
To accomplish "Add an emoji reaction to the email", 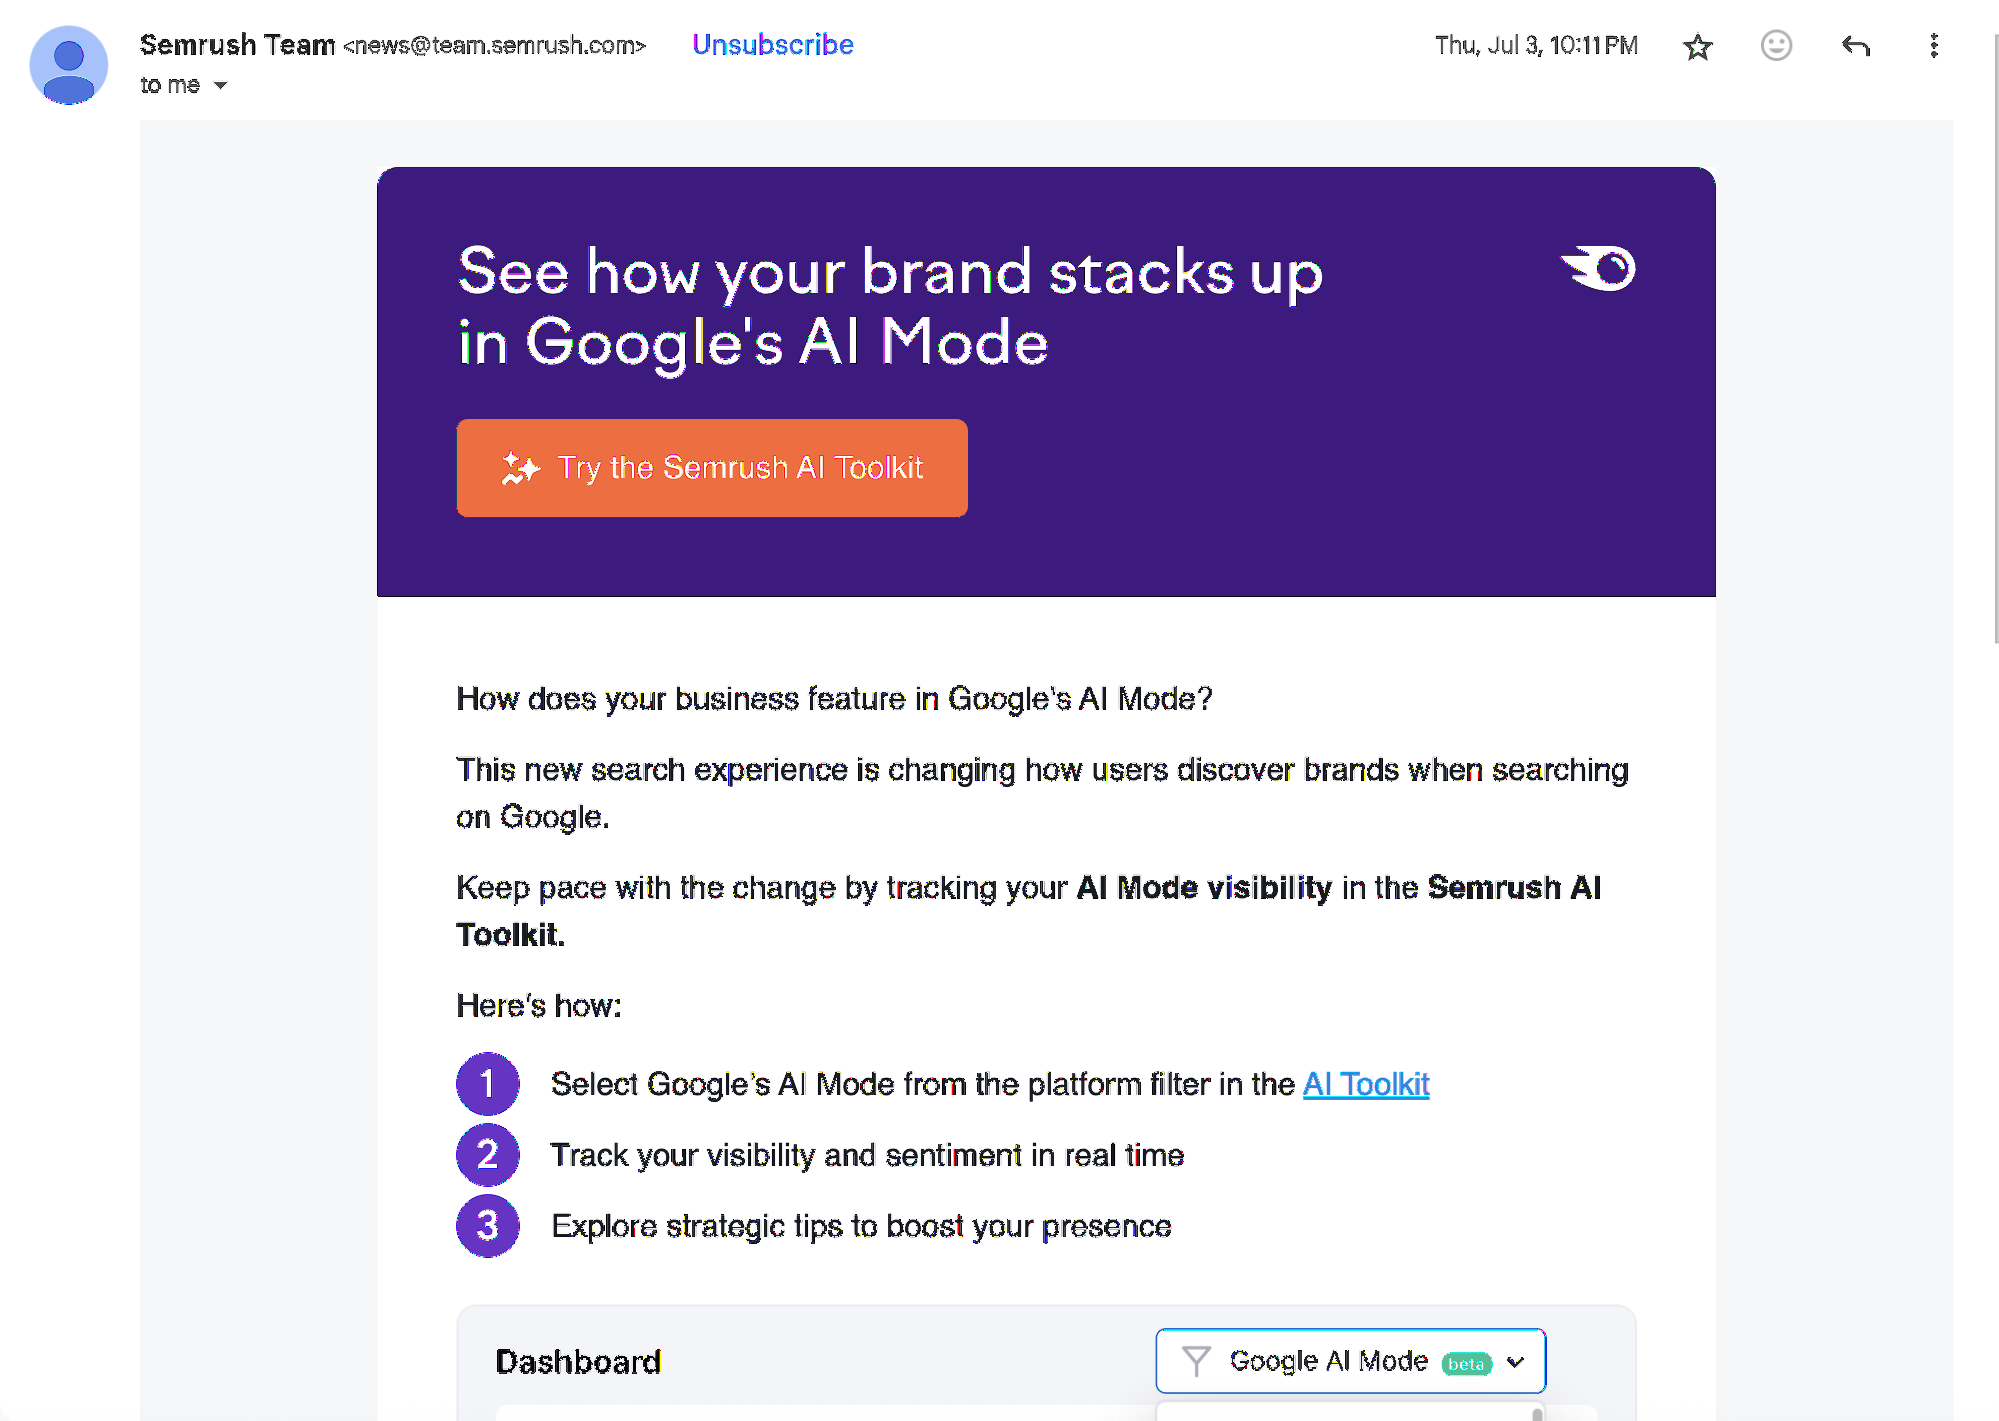I will (1775, 46).
